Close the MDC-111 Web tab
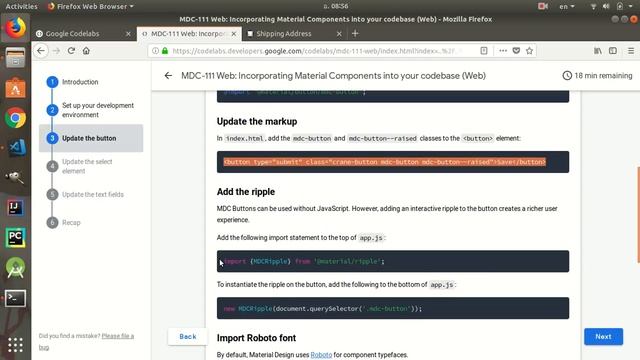The height and width of the screenshot is (360, 640). point(234,33)
